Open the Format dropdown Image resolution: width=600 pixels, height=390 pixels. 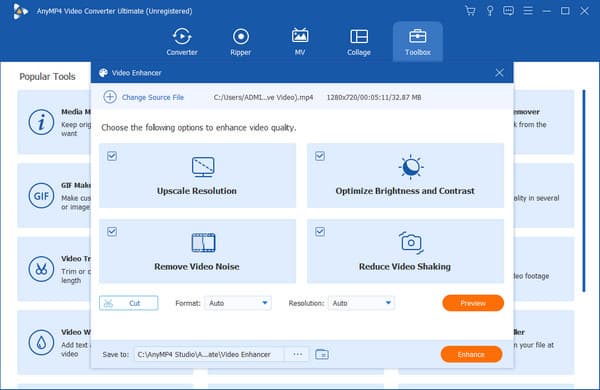[238, 303]
